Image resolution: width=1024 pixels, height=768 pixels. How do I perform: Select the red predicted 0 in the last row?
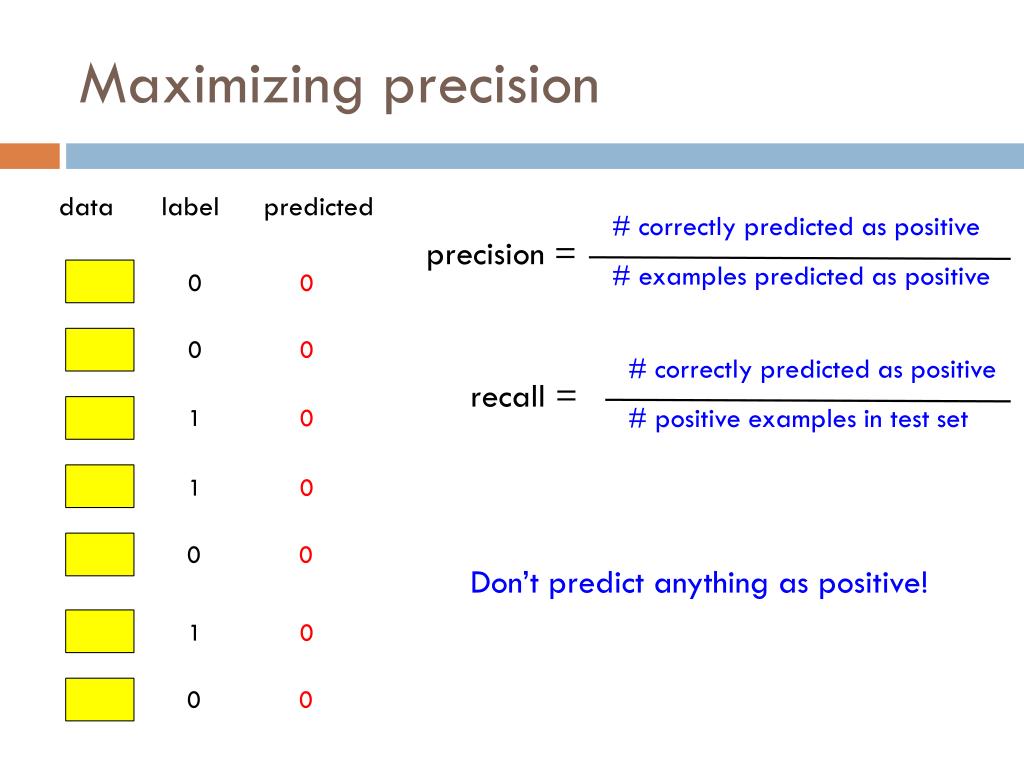[x=306, y=699]
